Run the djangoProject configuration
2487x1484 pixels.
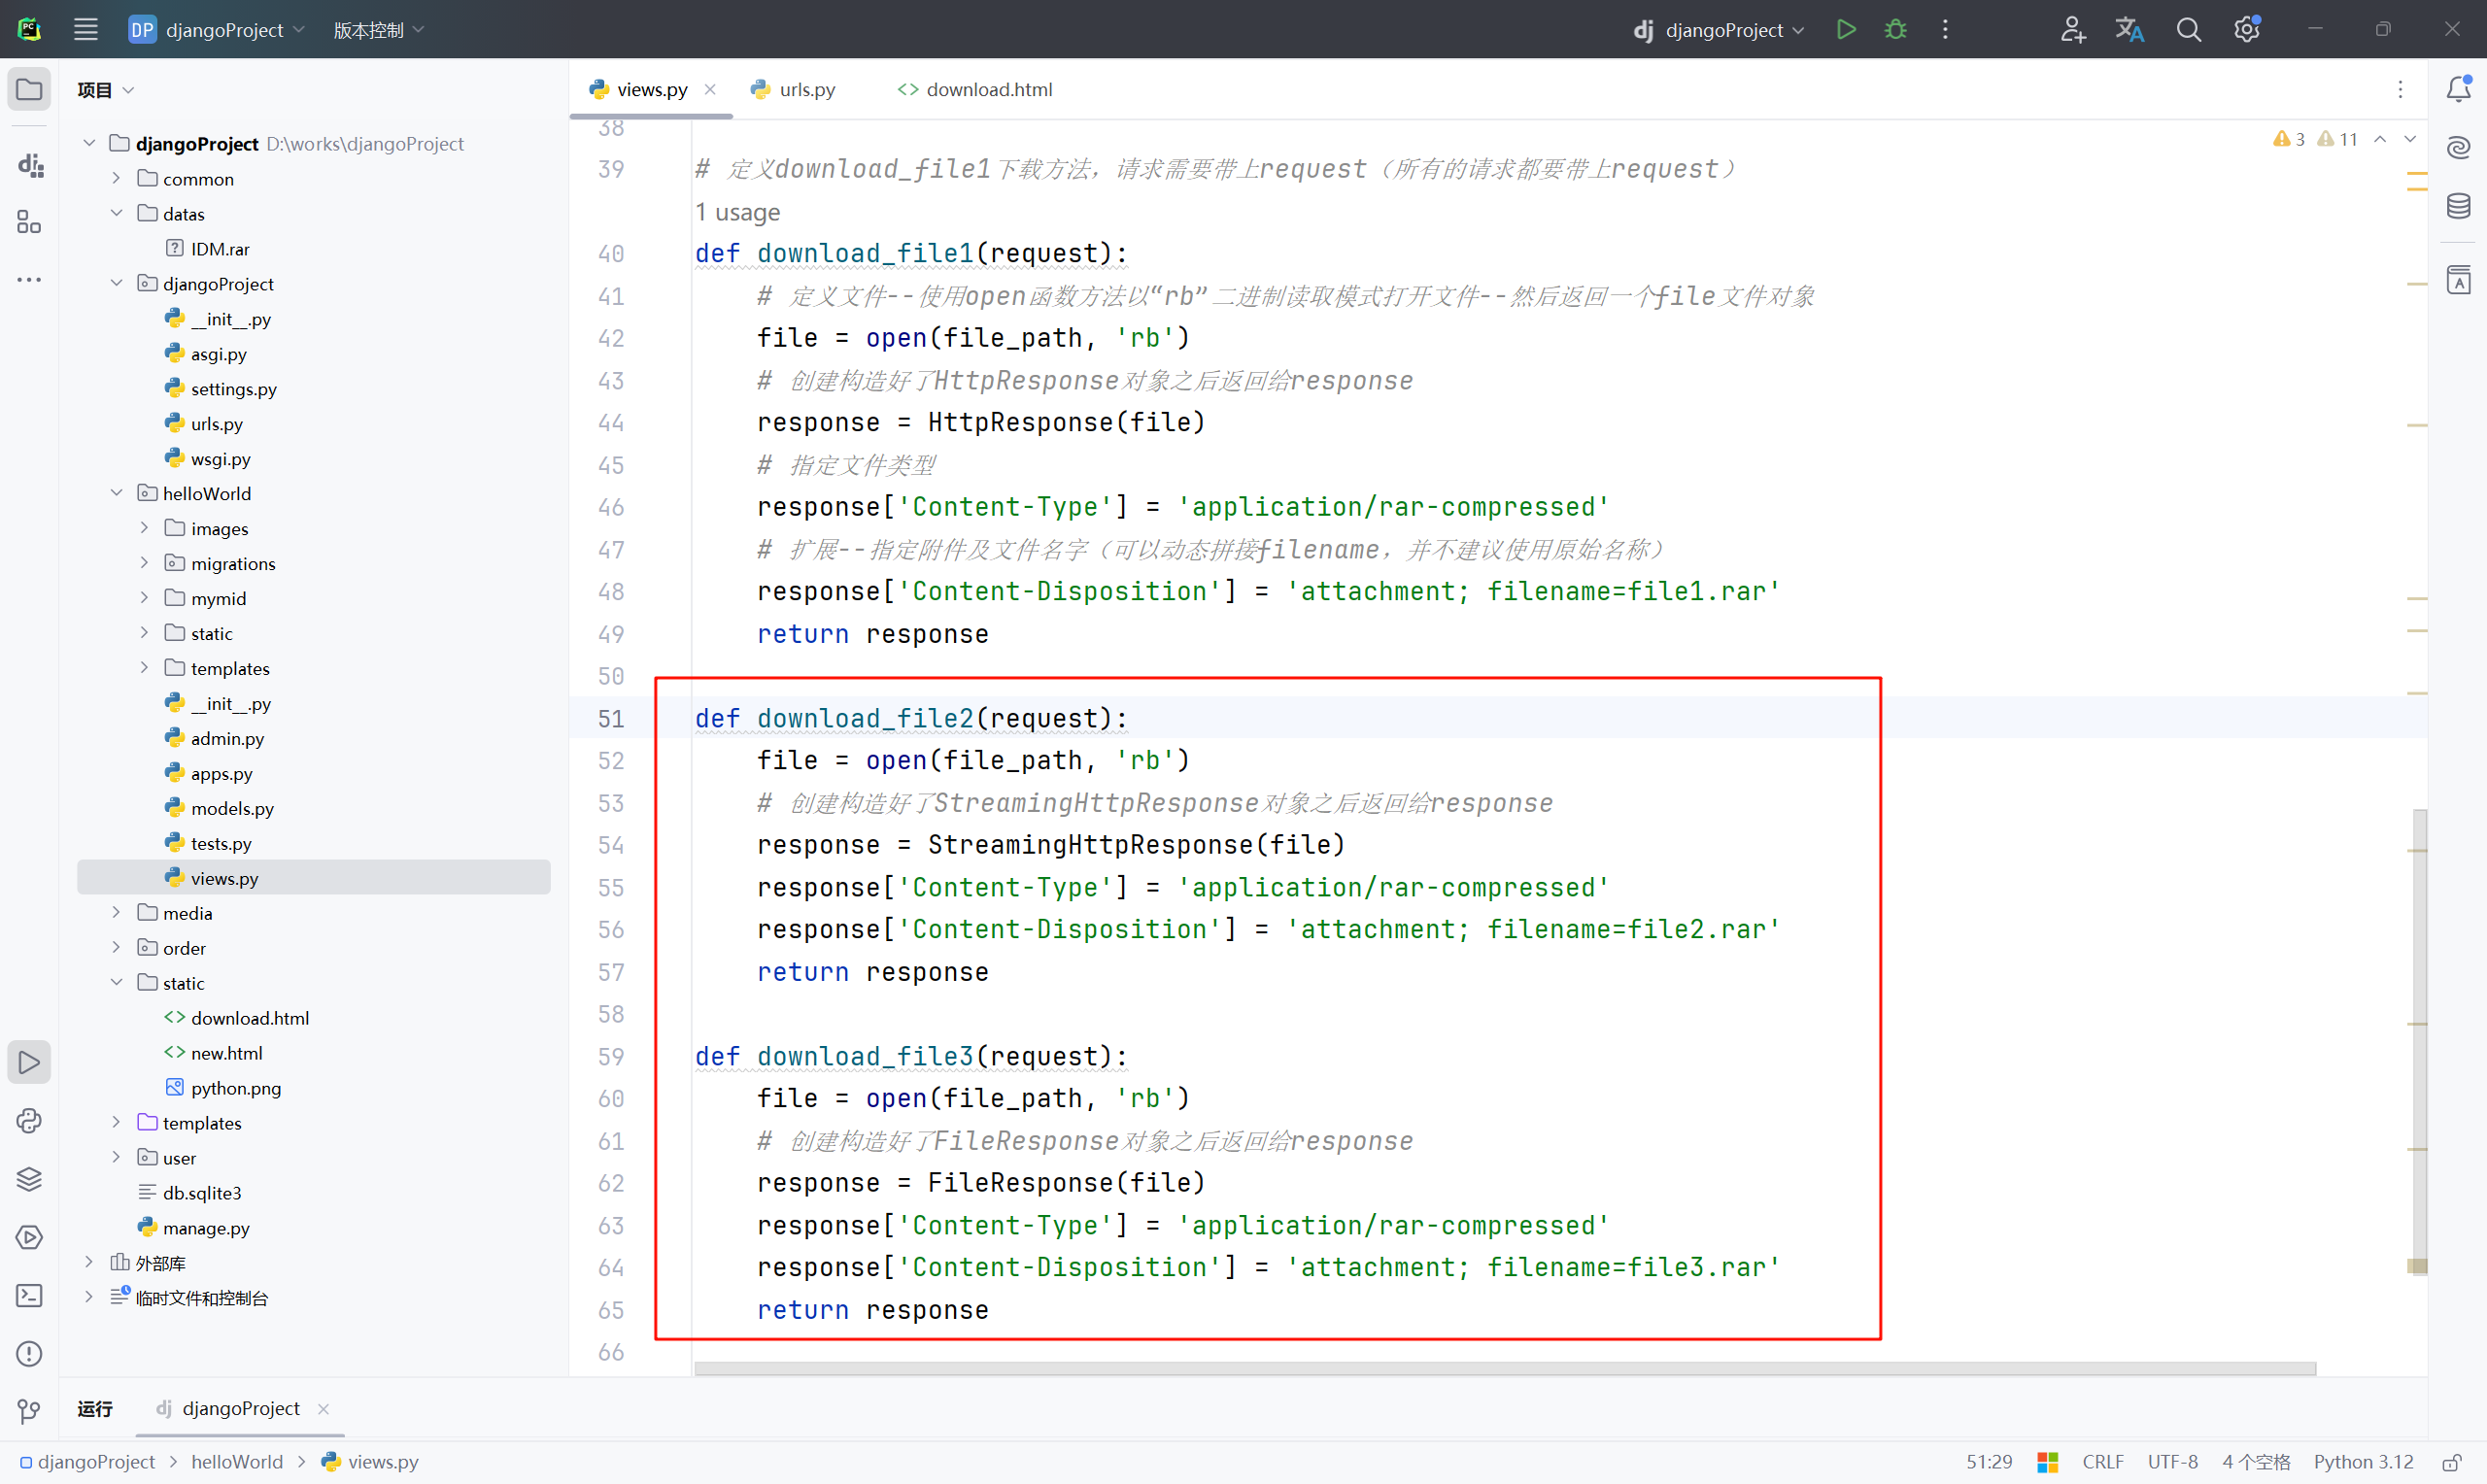1846,30
